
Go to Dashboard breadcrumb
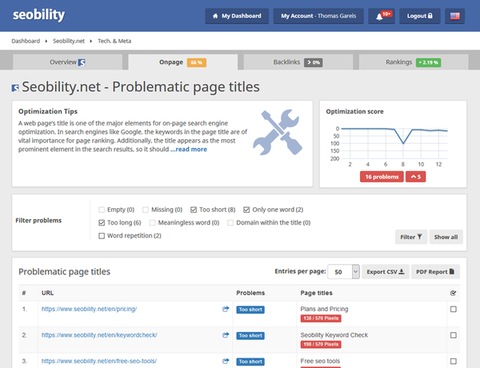point(26,41)
